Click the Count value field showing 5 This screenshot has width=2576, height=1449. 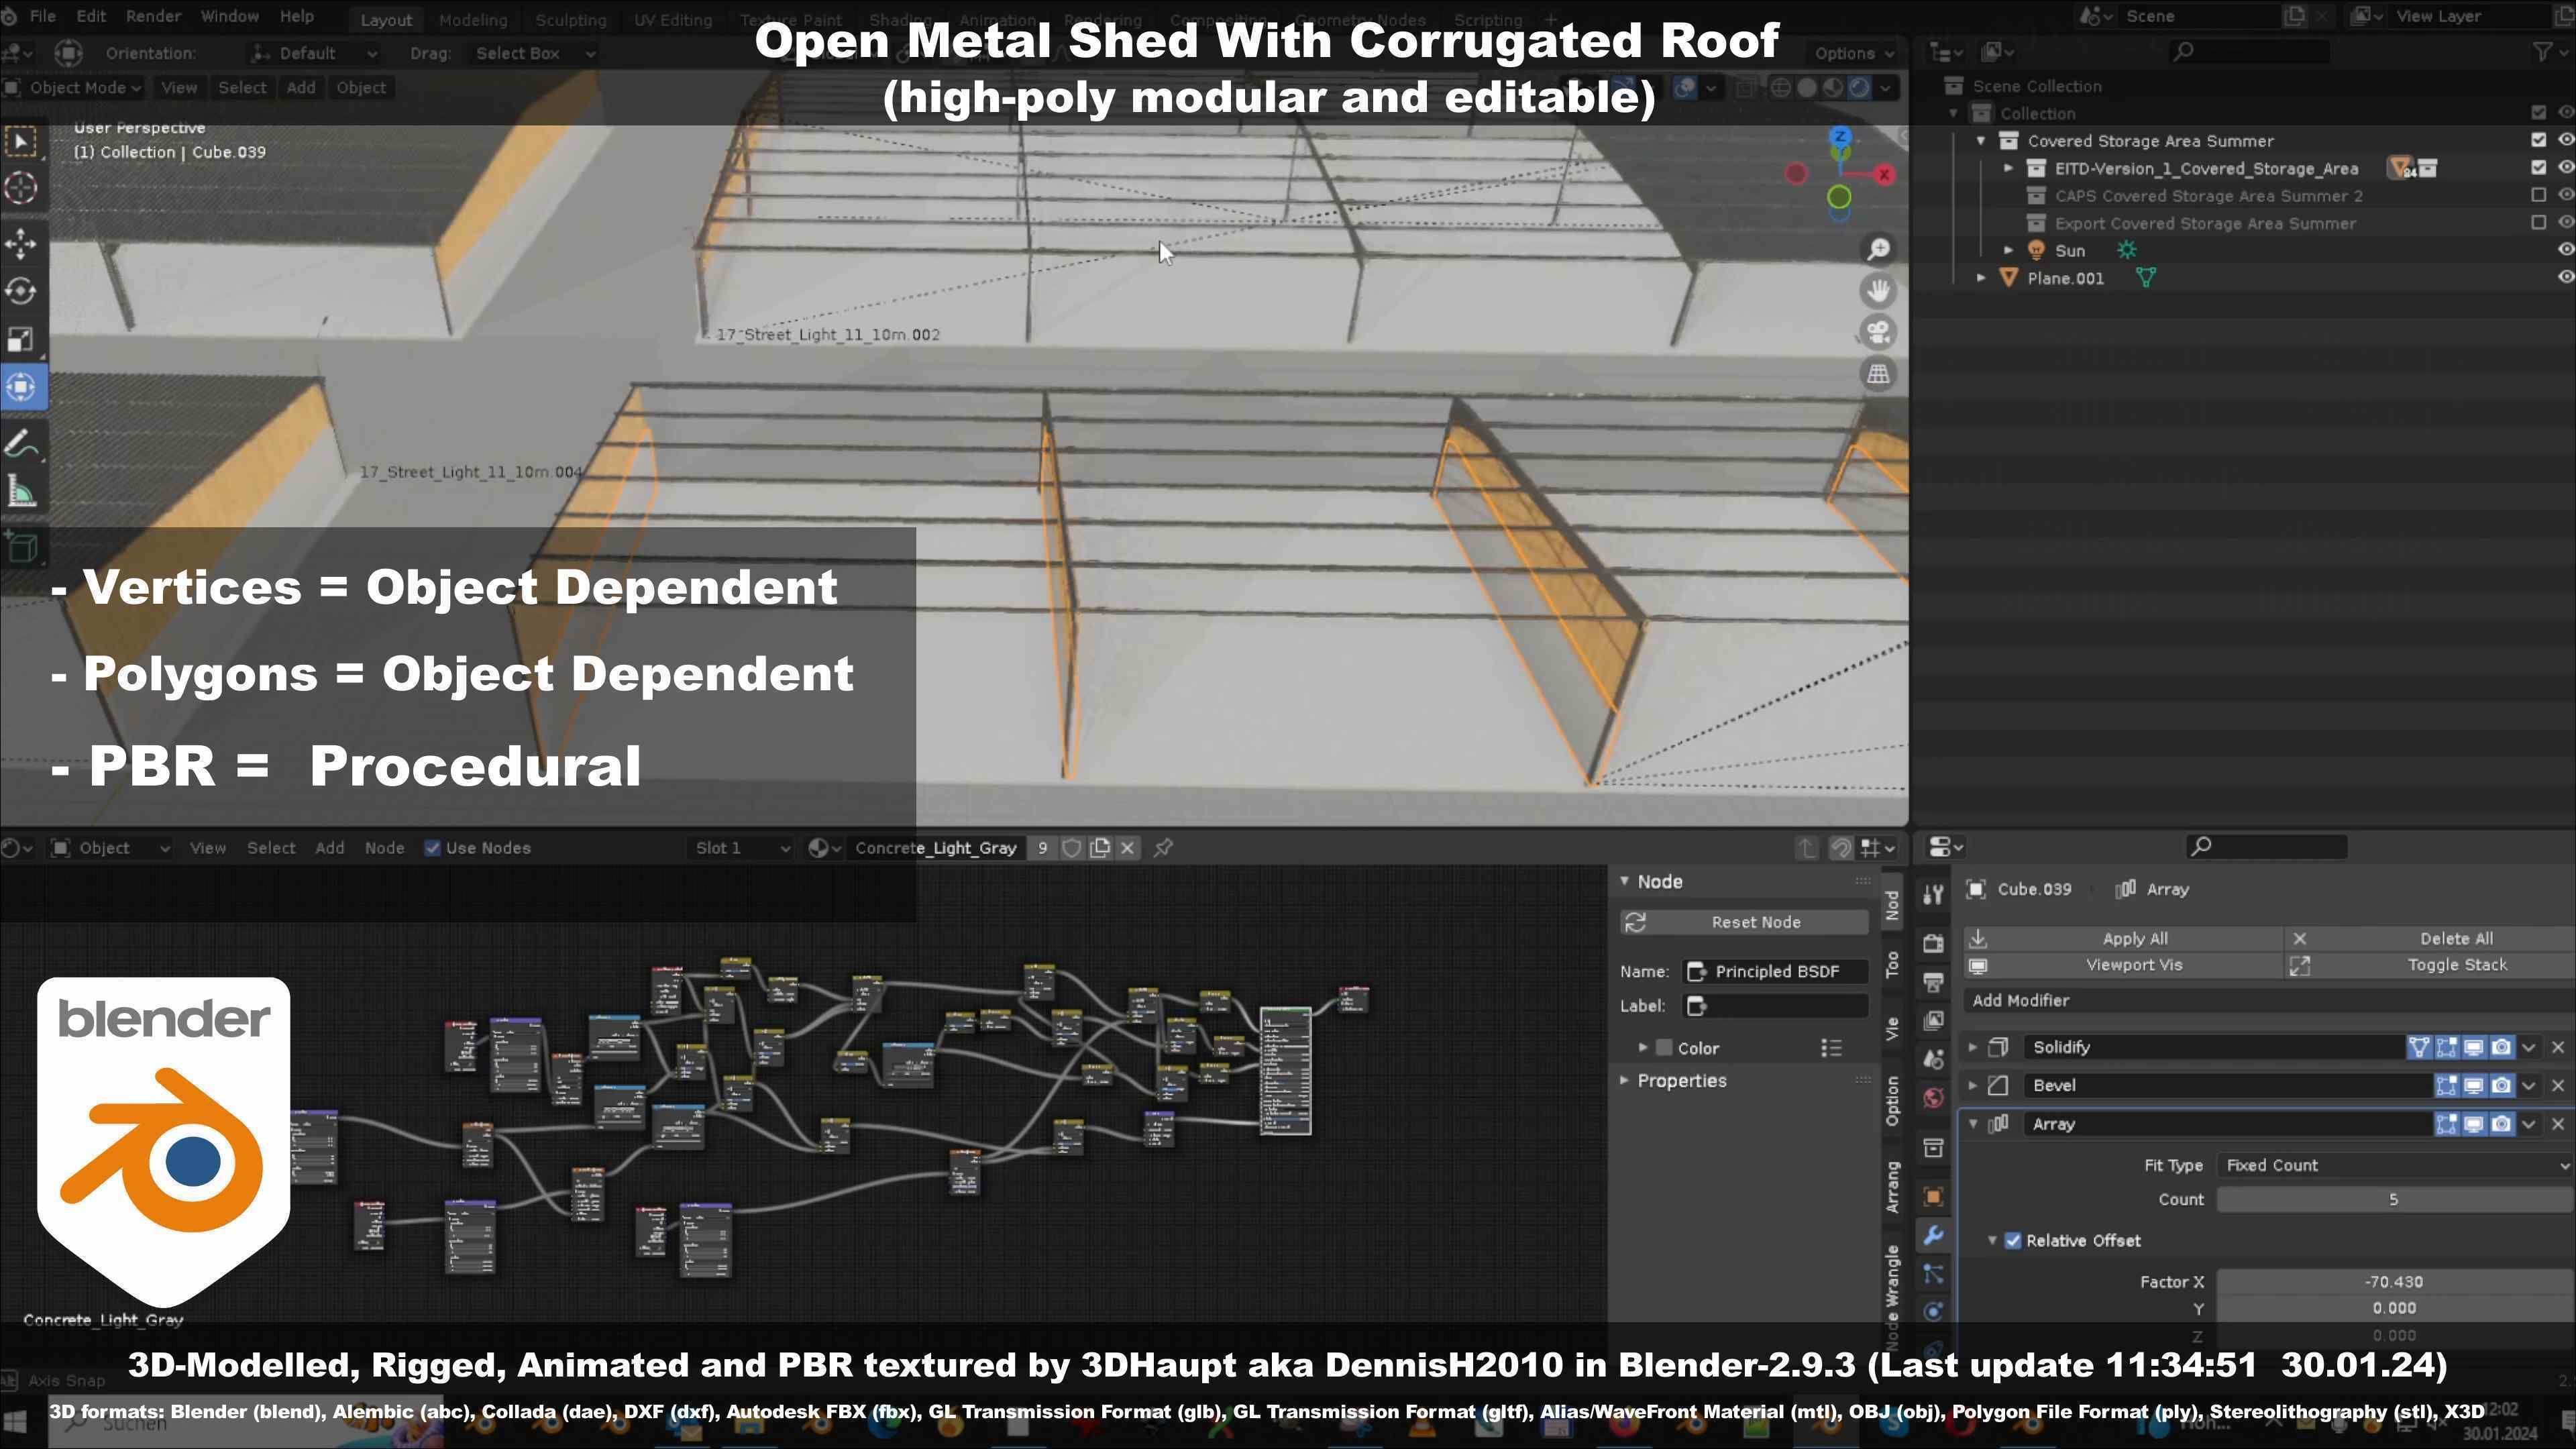coord(2394,1199)
